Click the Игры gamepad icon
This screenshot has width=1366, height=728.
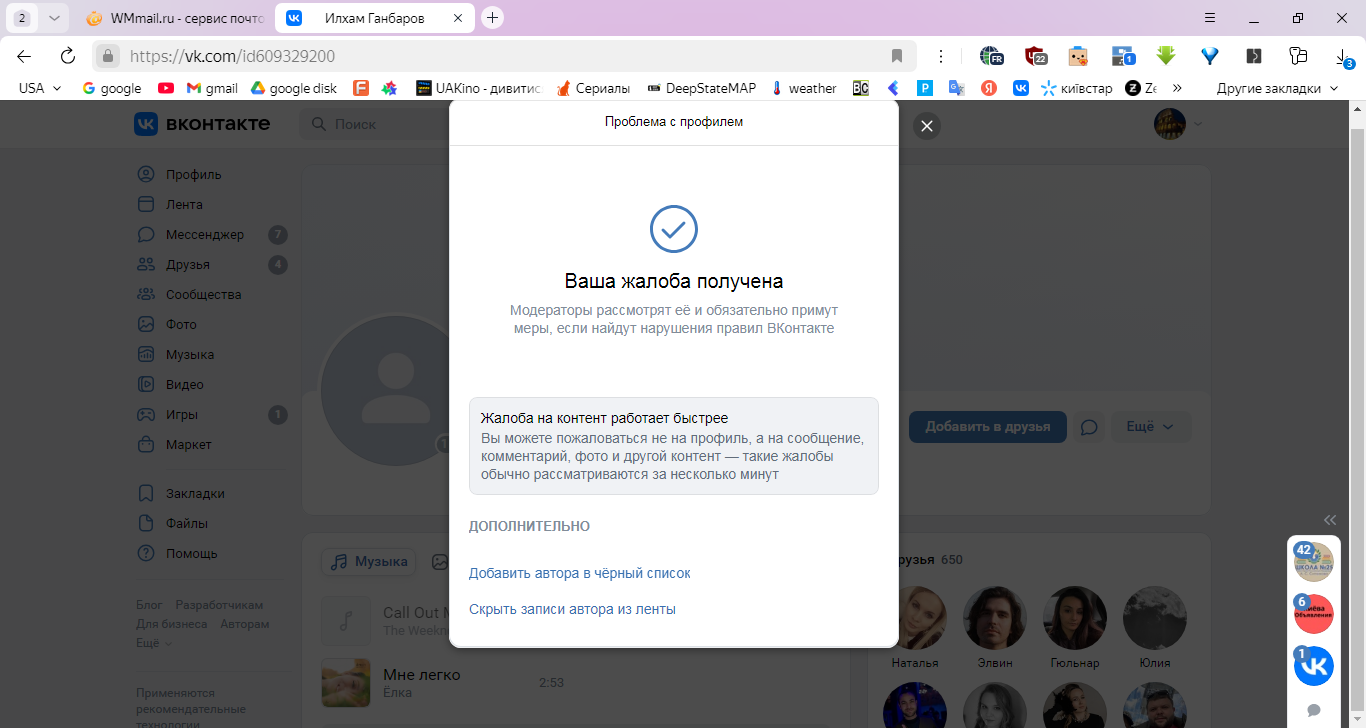[147, 415]
